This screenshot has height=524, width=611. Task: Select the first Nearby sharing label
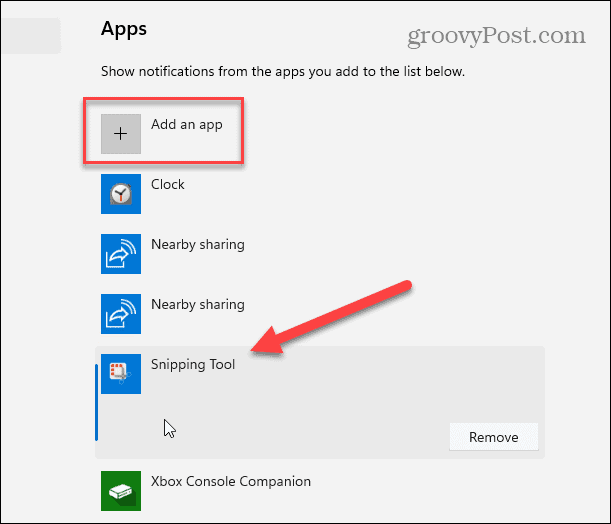coord(197,244)
